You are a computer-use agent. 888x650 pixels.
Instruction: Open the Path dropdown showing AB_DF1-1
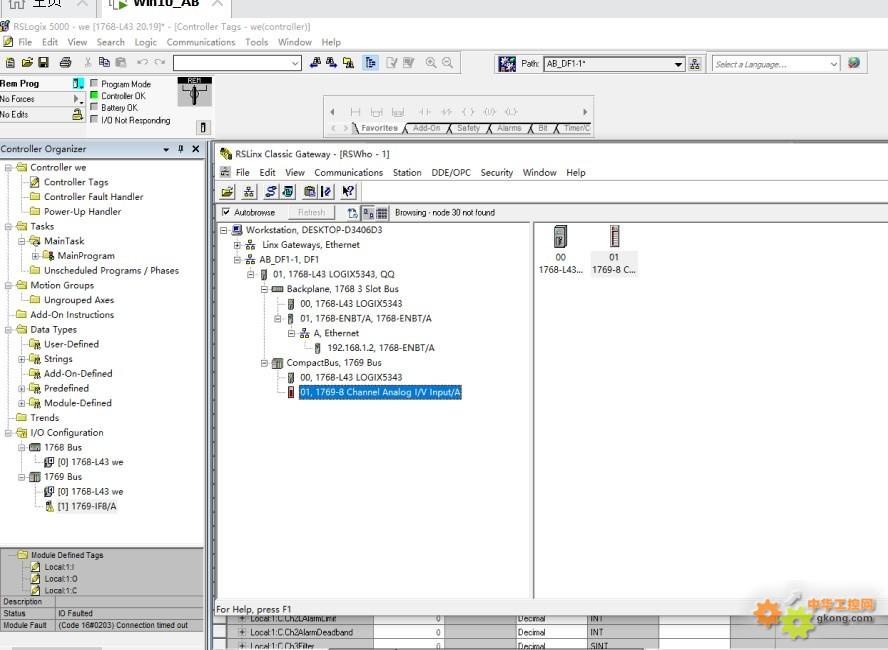point(678,64)
